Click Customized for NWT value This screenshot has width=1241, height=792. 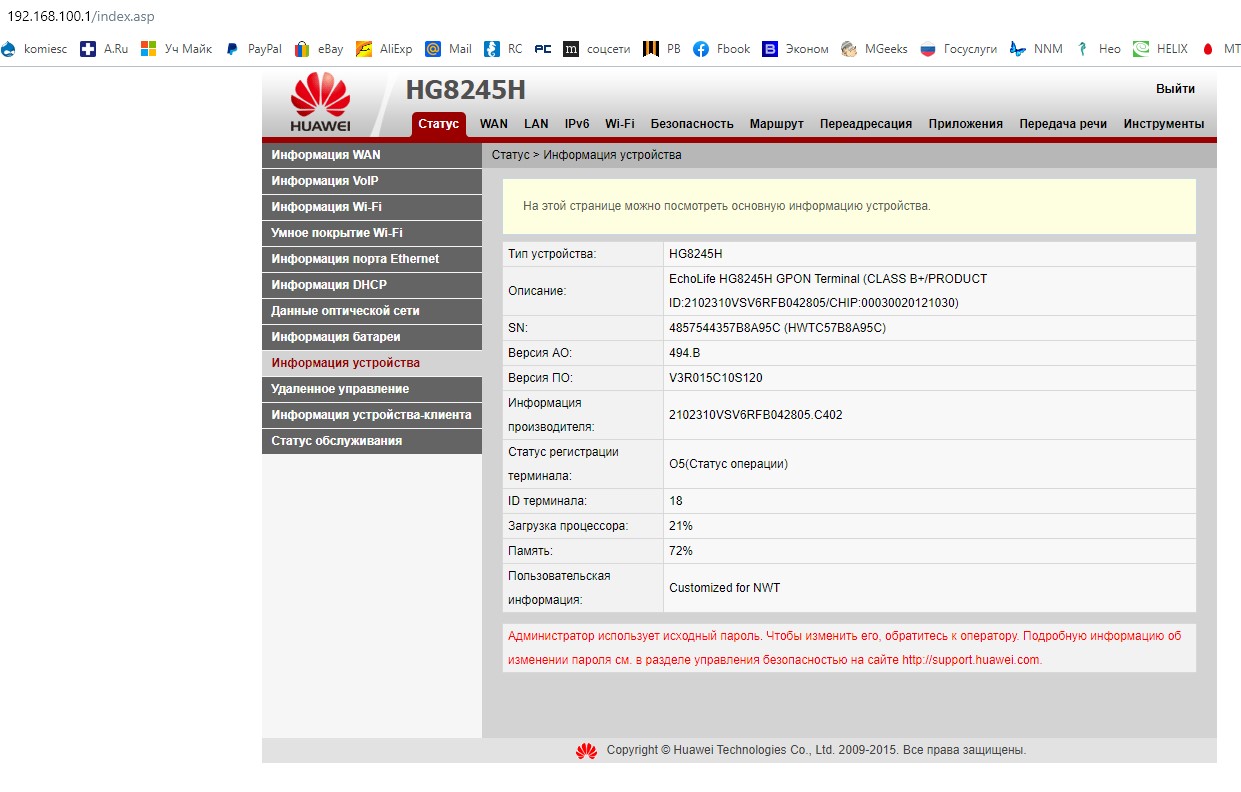(x=724, y=588)
